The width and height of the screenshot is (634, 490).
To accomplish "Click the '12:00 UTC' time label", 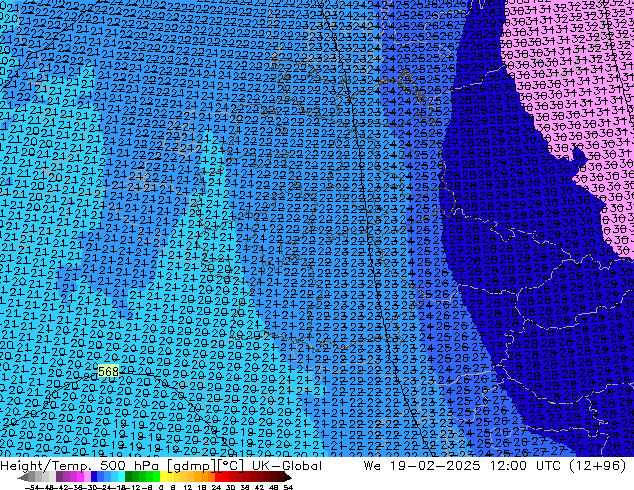I will point(526,466).
